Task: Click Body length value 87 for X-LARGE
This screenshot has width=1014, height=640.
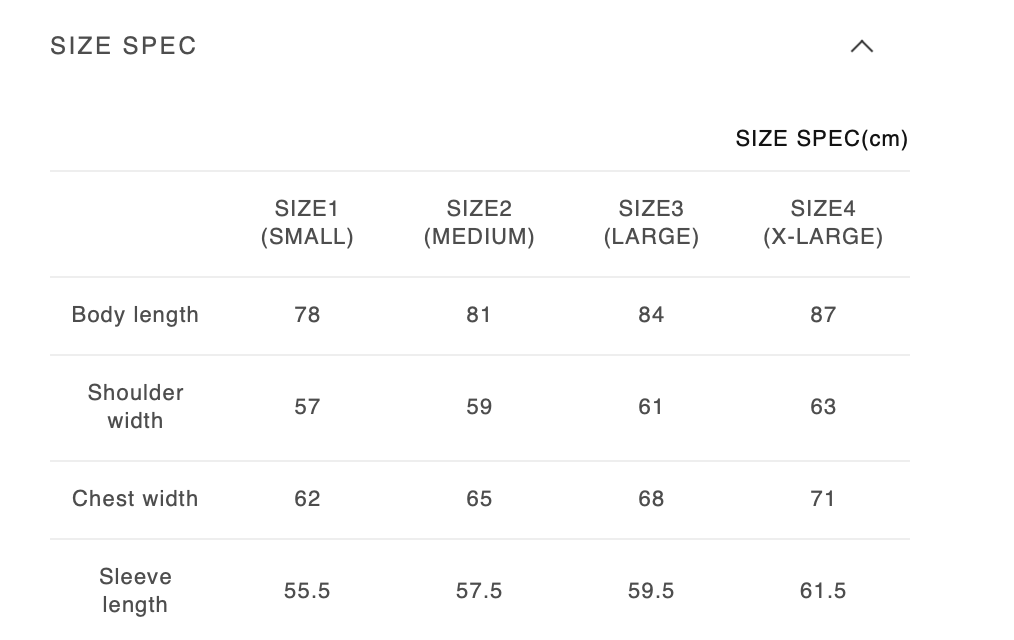Action: (823, 315)
